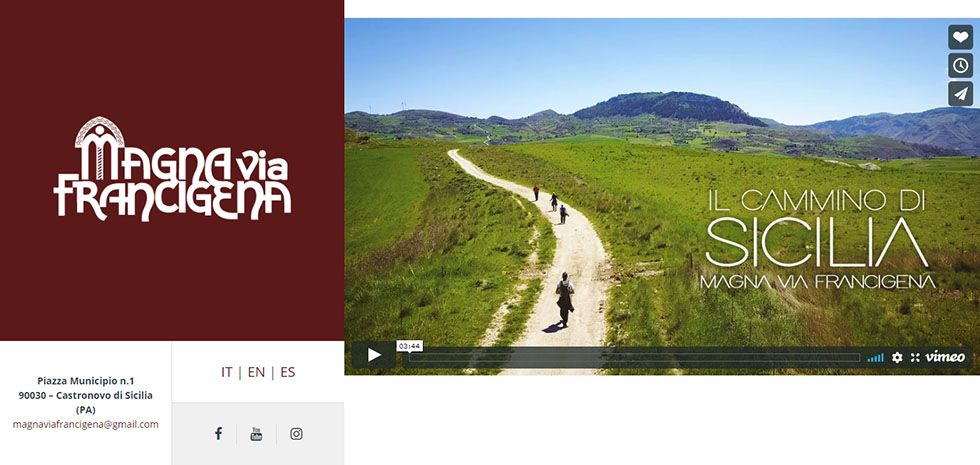Open the YouTube channel icon
The image size is (980, 465).
256,434
